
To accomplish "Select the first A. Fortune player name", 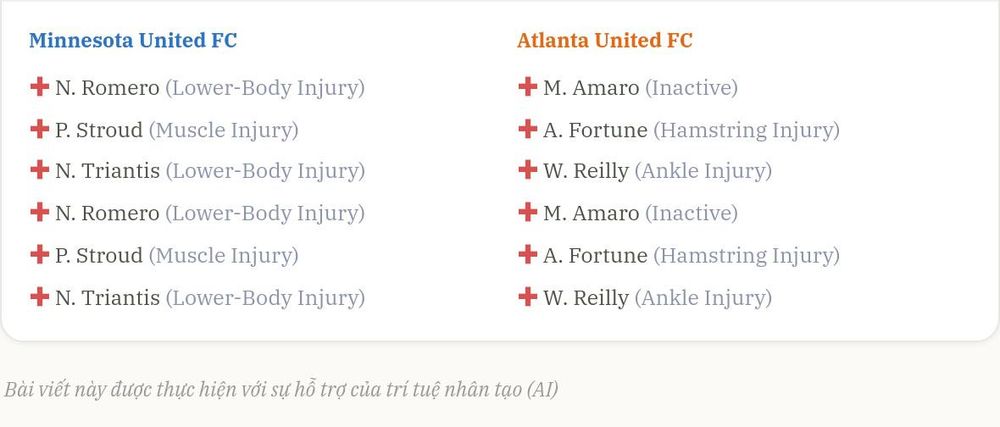I will coord(595,130).
